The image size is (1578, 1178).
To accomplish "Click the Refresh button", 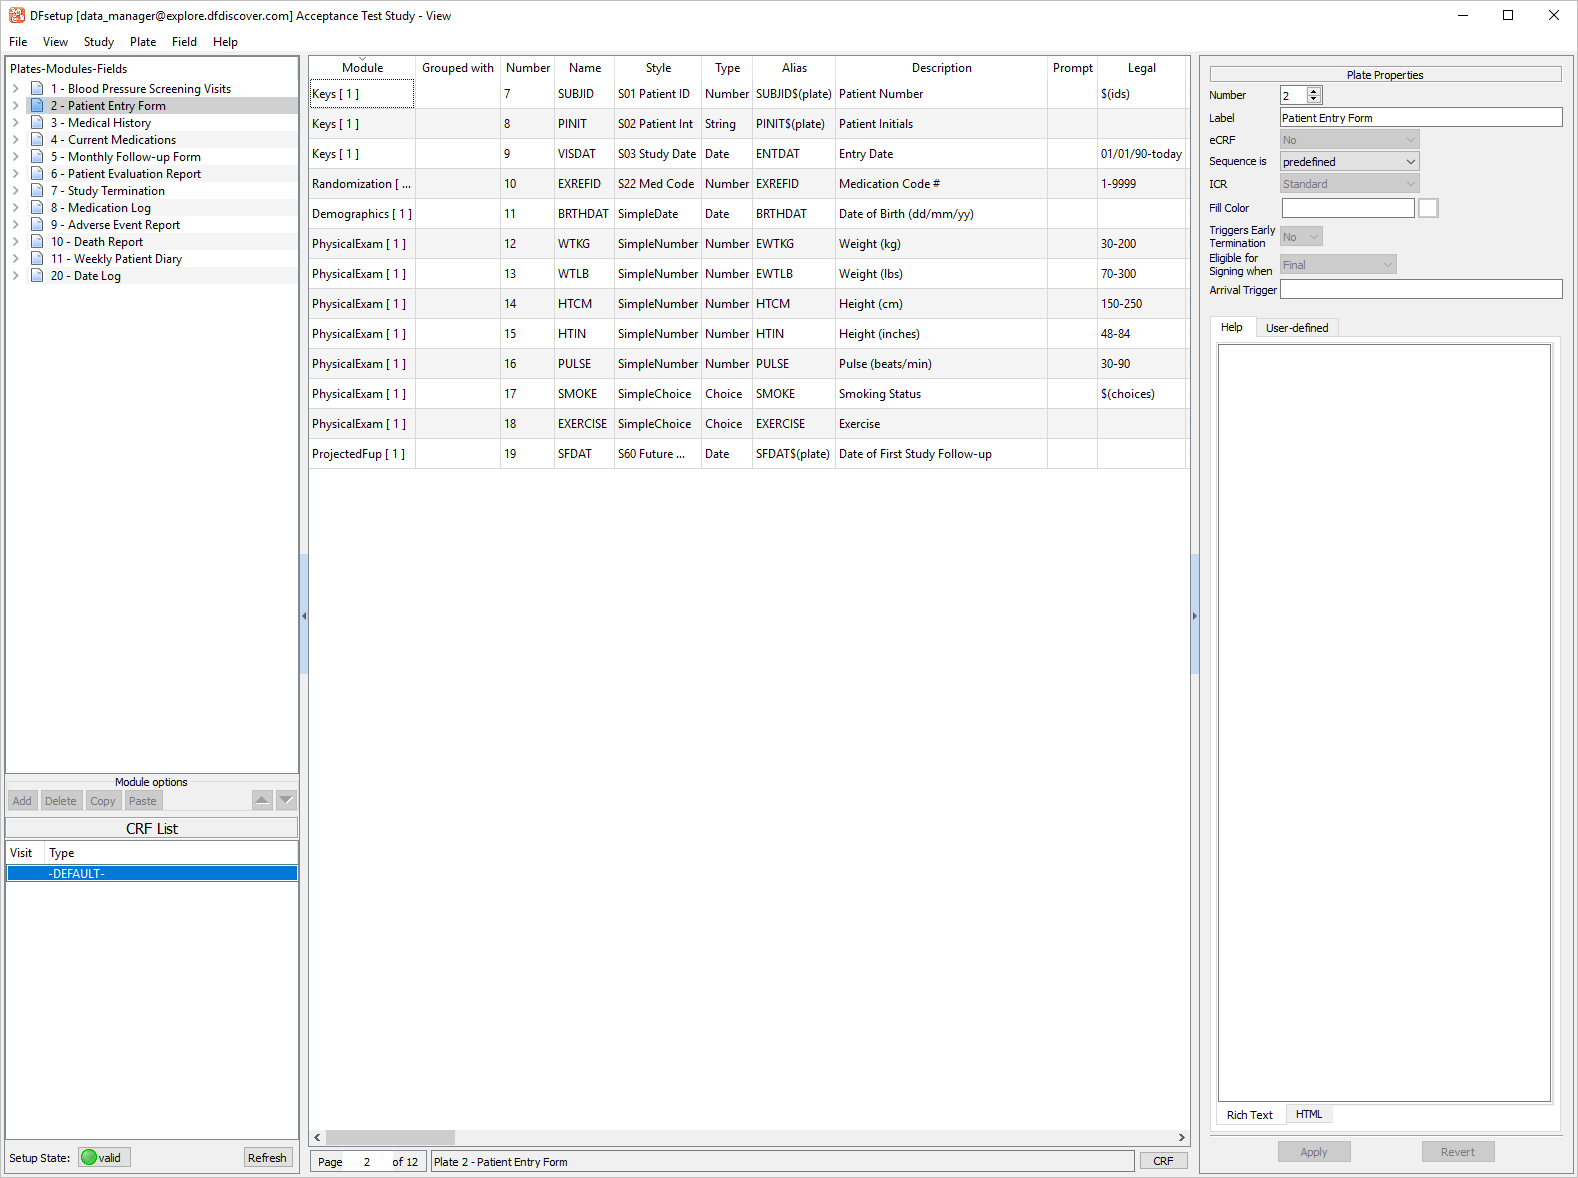I will pos(267,1158).
